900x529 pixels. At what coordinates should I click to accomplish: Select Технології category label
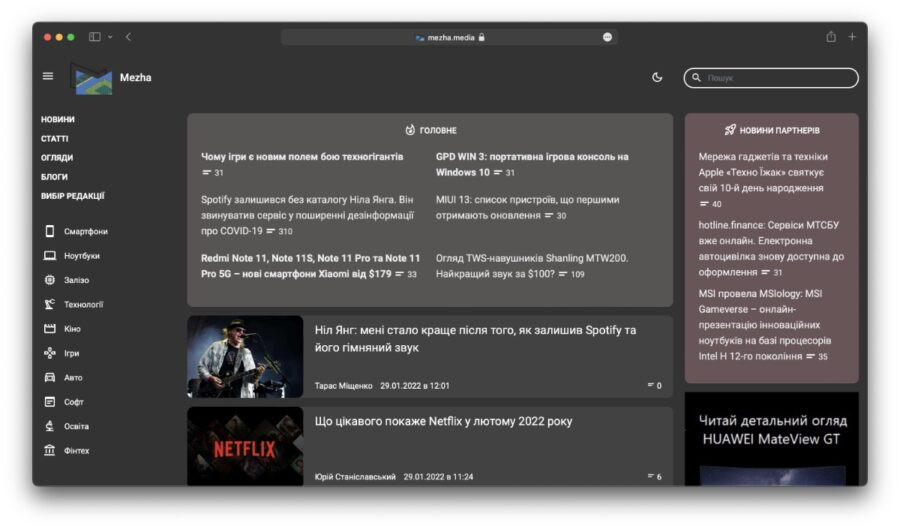83,305
